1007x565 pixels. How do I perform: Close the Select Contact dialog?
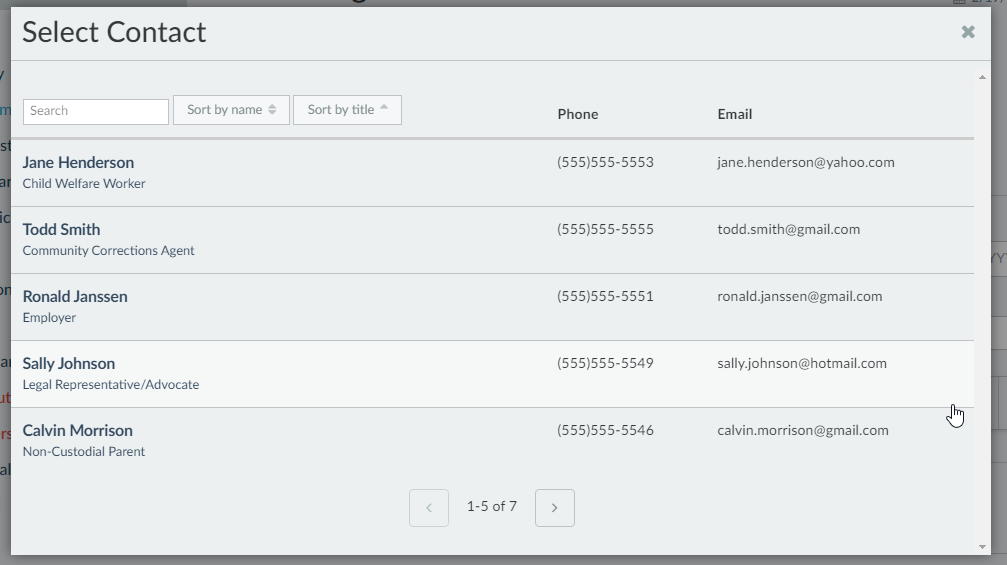[967, 32]
